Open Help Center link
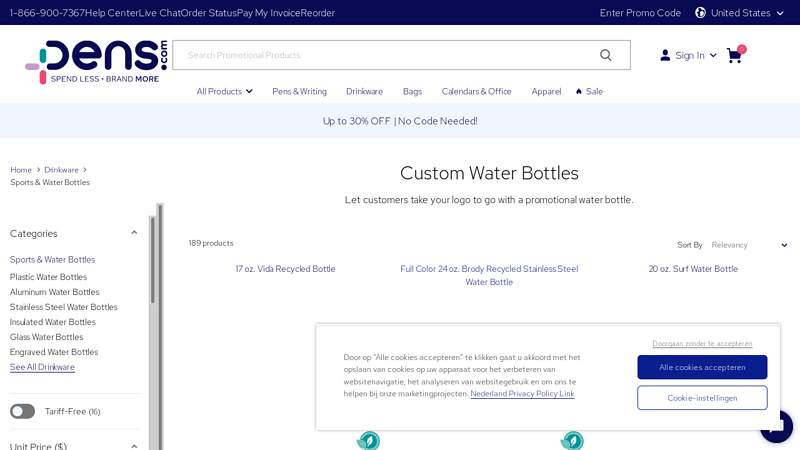Viewport: 800px width, 450px height. [111, 13]
